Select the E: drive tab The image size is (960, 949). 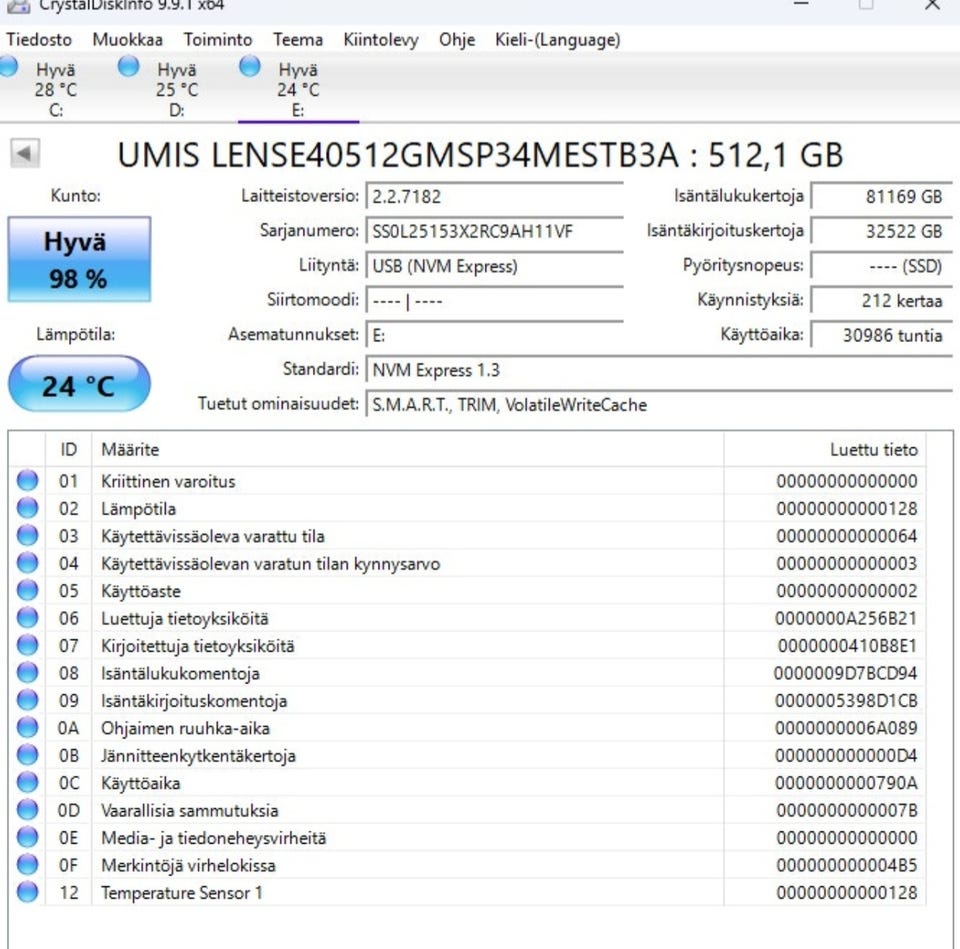point(298,87)
